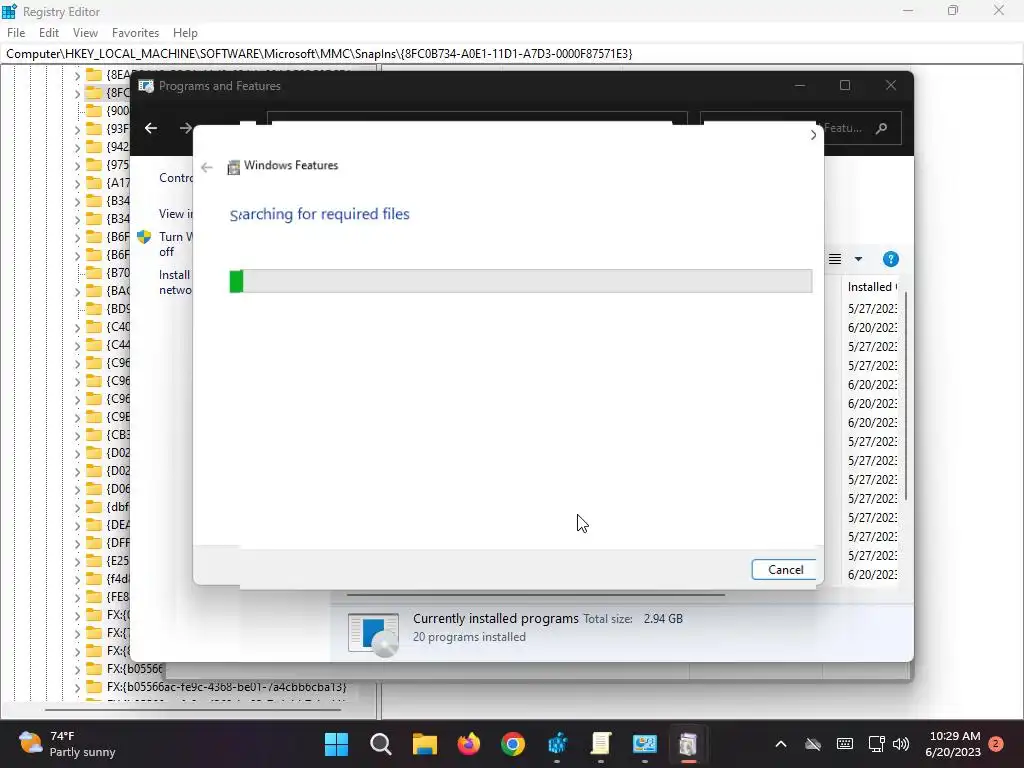Screen dimensions: 1024x768
Task: Open the weather widget showing 74°F
Action: pyautogui.click(x=67, y=744)
